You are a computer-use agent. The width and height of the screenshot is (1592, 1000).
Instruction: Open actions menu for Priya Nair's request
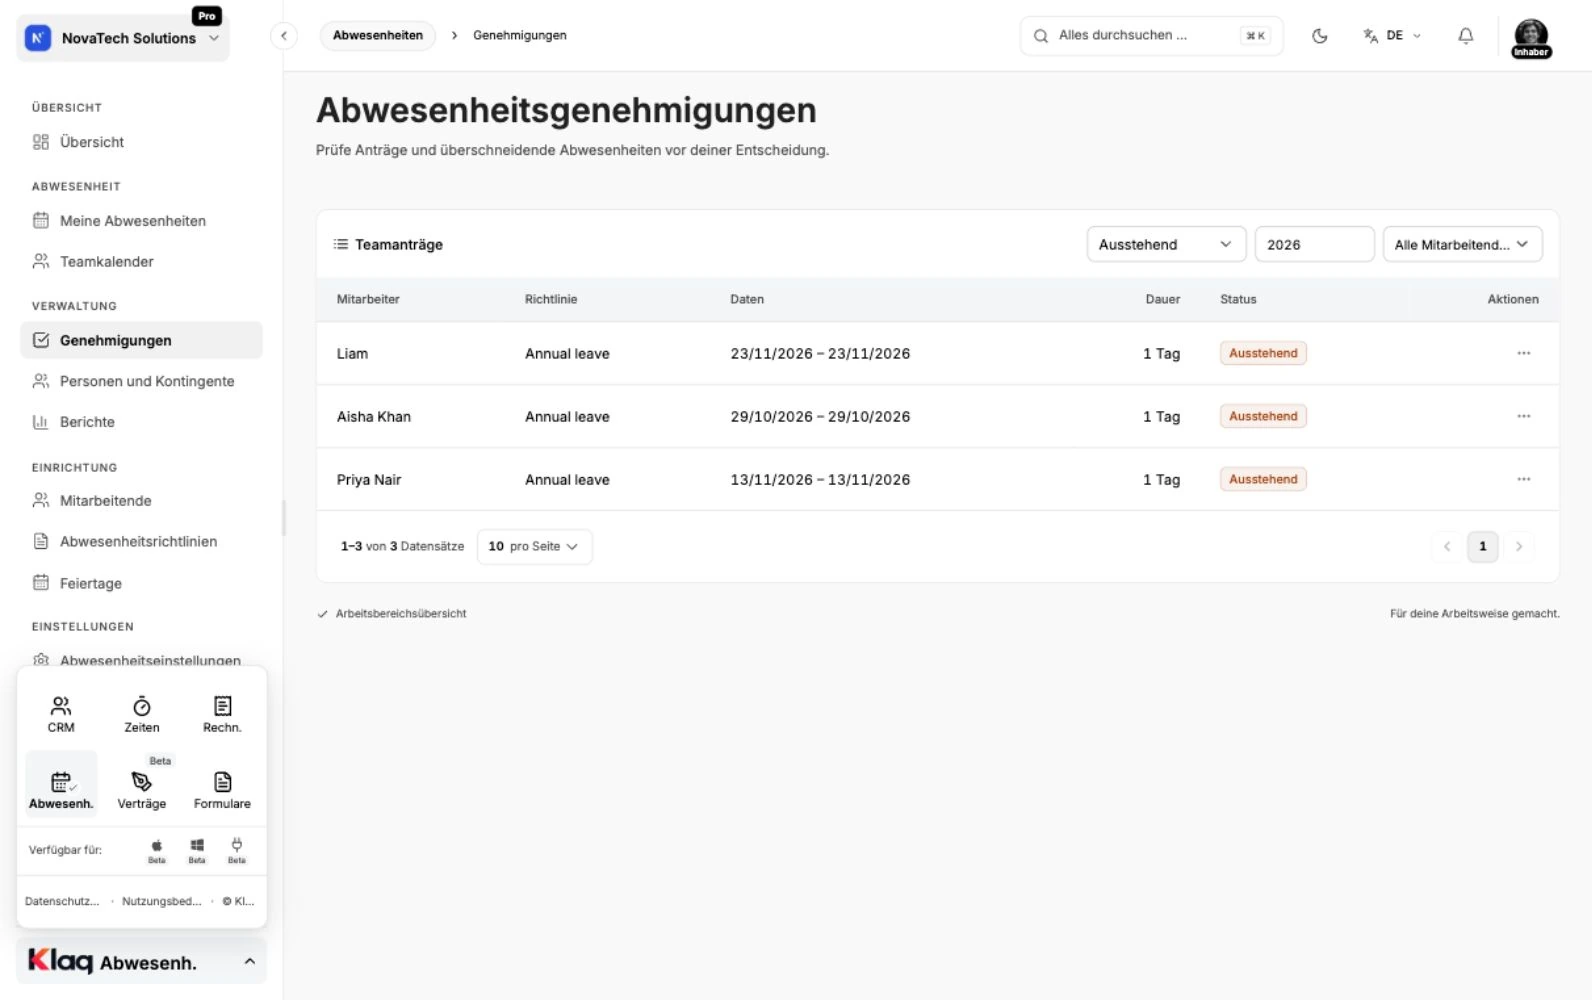pyautogui.click(x=1523, y=479)
